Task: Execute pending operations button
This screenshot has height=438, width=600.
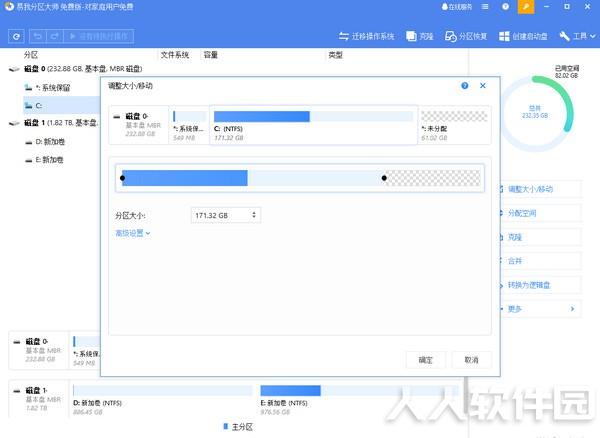Action: point(99,36)
